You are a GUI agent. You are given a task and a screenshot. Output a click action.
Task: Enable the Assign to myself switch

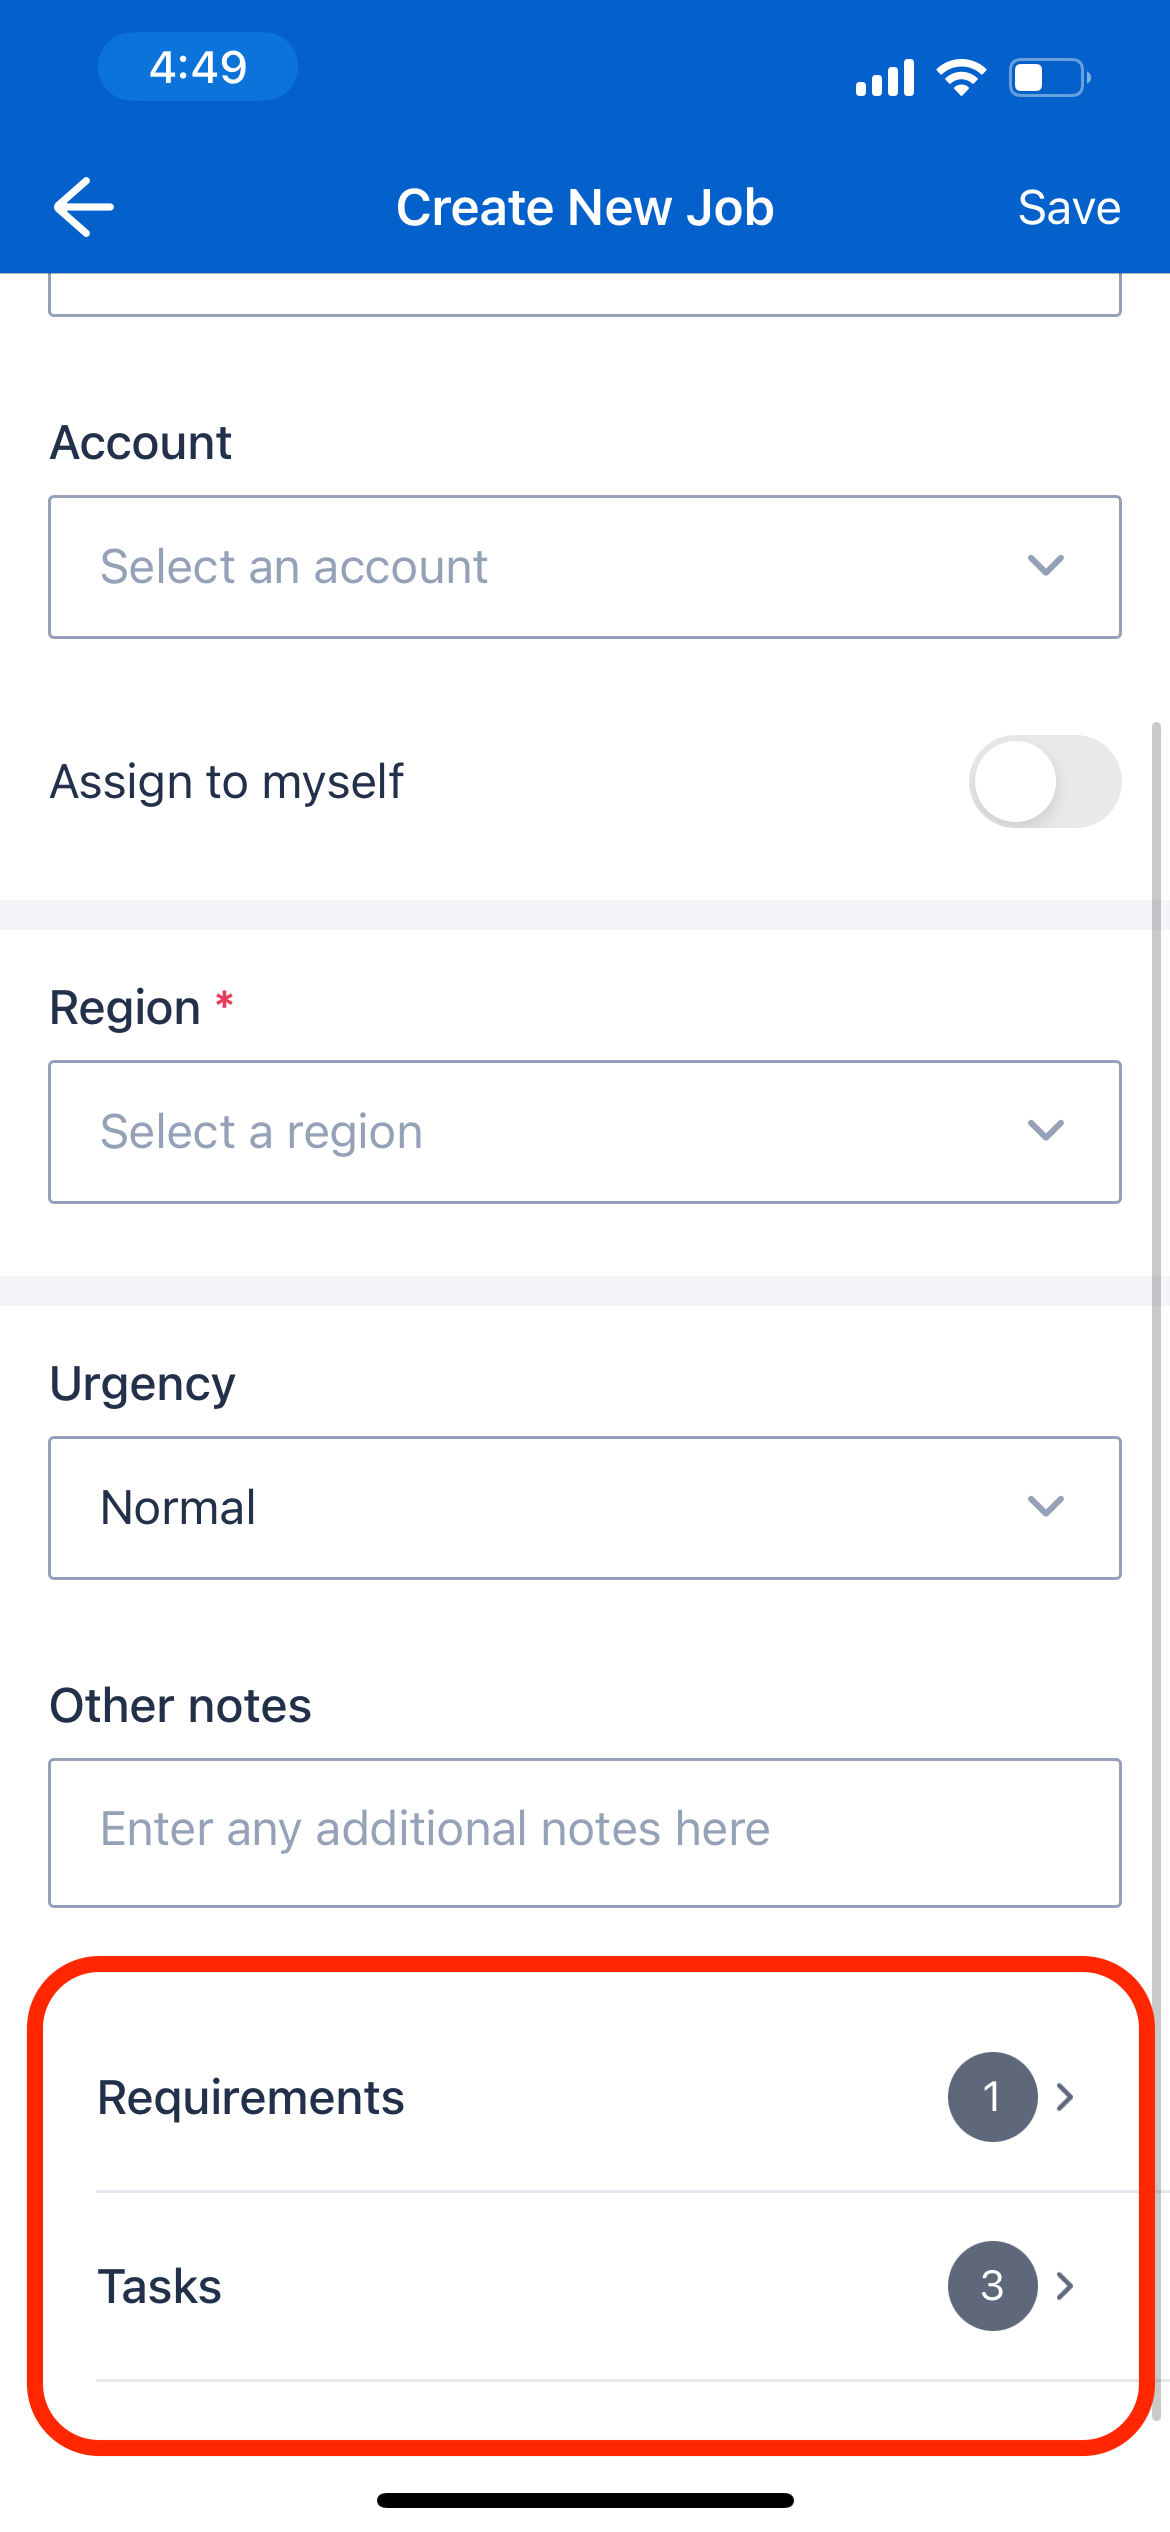pyautogui.click(x=1046, y=781)
